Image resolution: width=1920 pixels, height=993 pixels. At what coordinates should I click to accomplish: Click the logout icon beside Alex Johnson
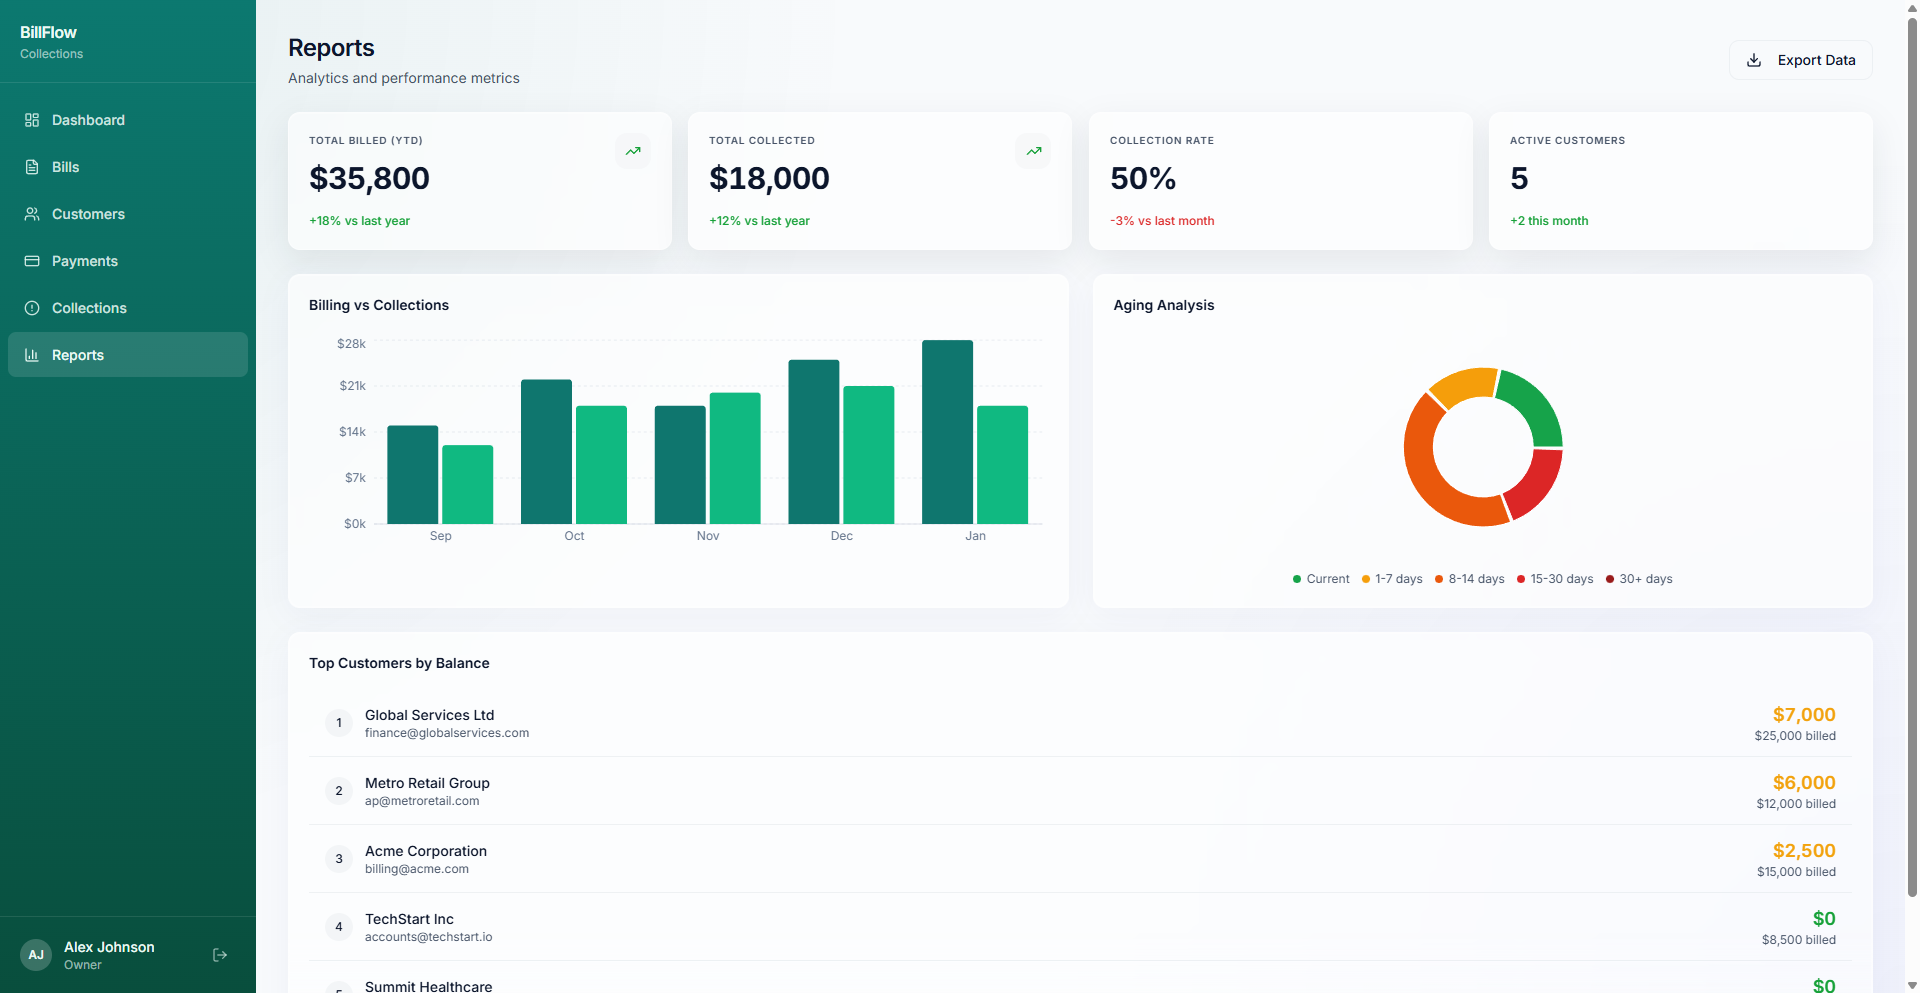coord(220,955)
